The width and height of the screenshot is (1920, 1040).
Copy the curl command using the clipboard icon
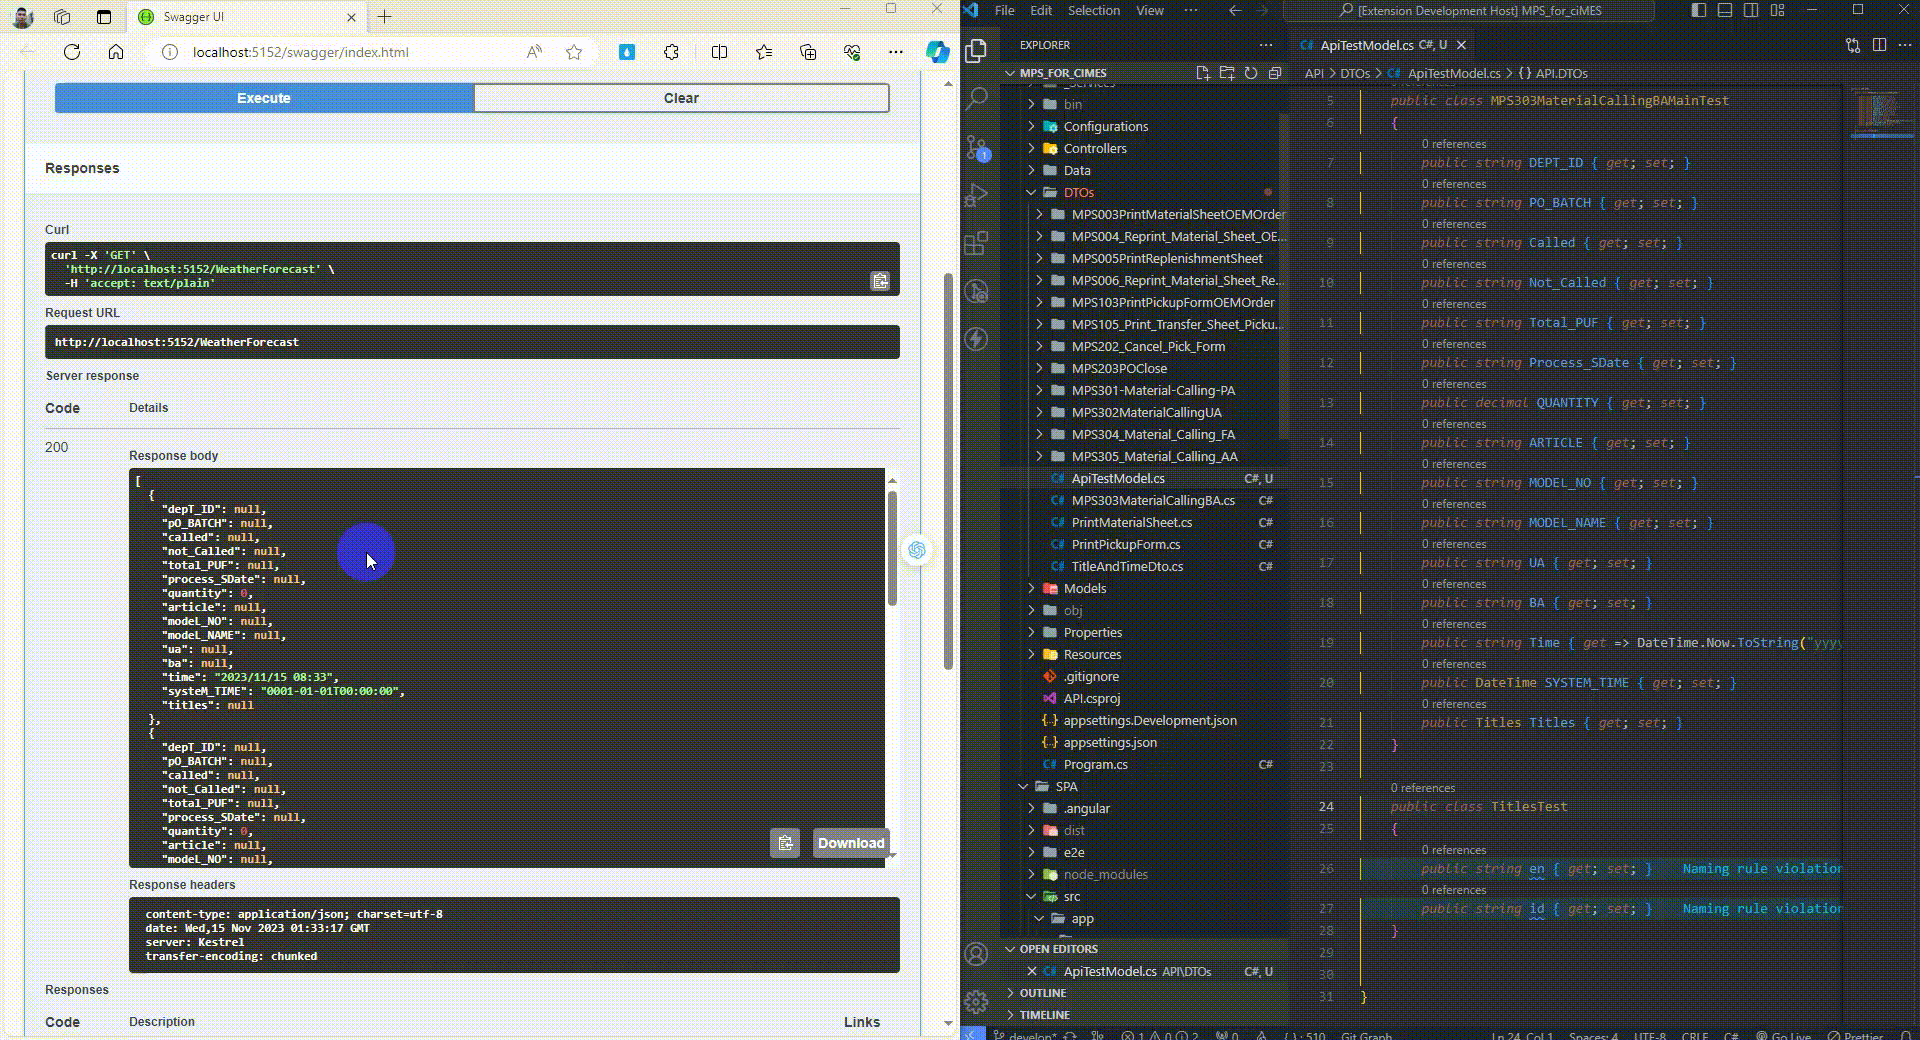point(879,281)
